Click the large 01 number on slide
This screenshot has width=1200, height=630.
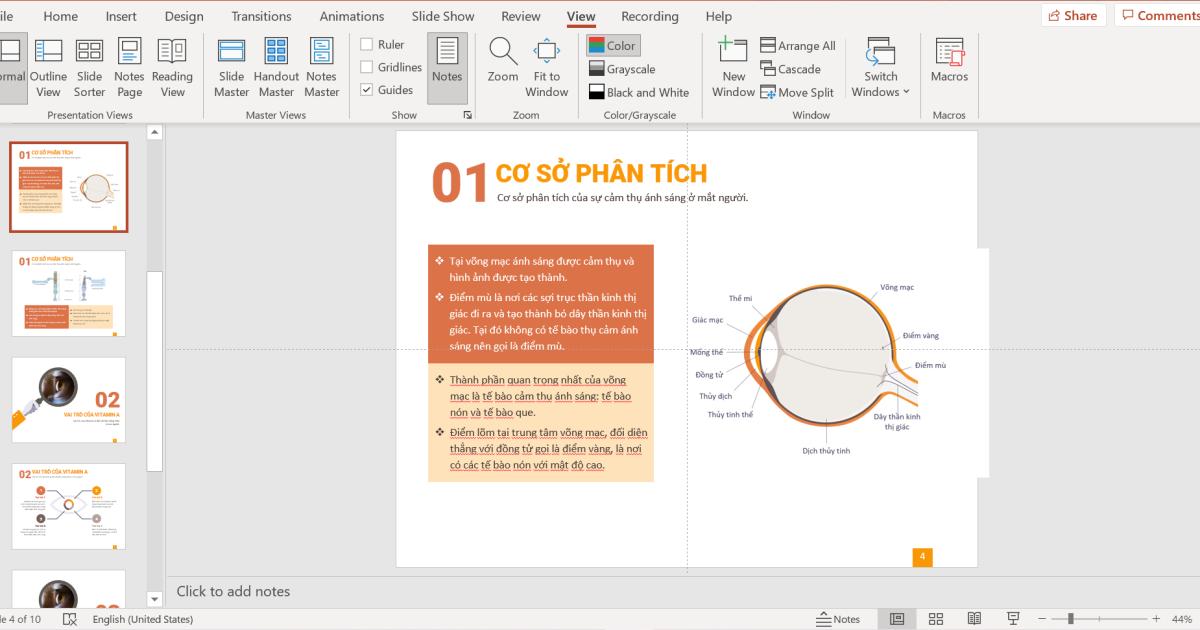[x=460, y=183]
